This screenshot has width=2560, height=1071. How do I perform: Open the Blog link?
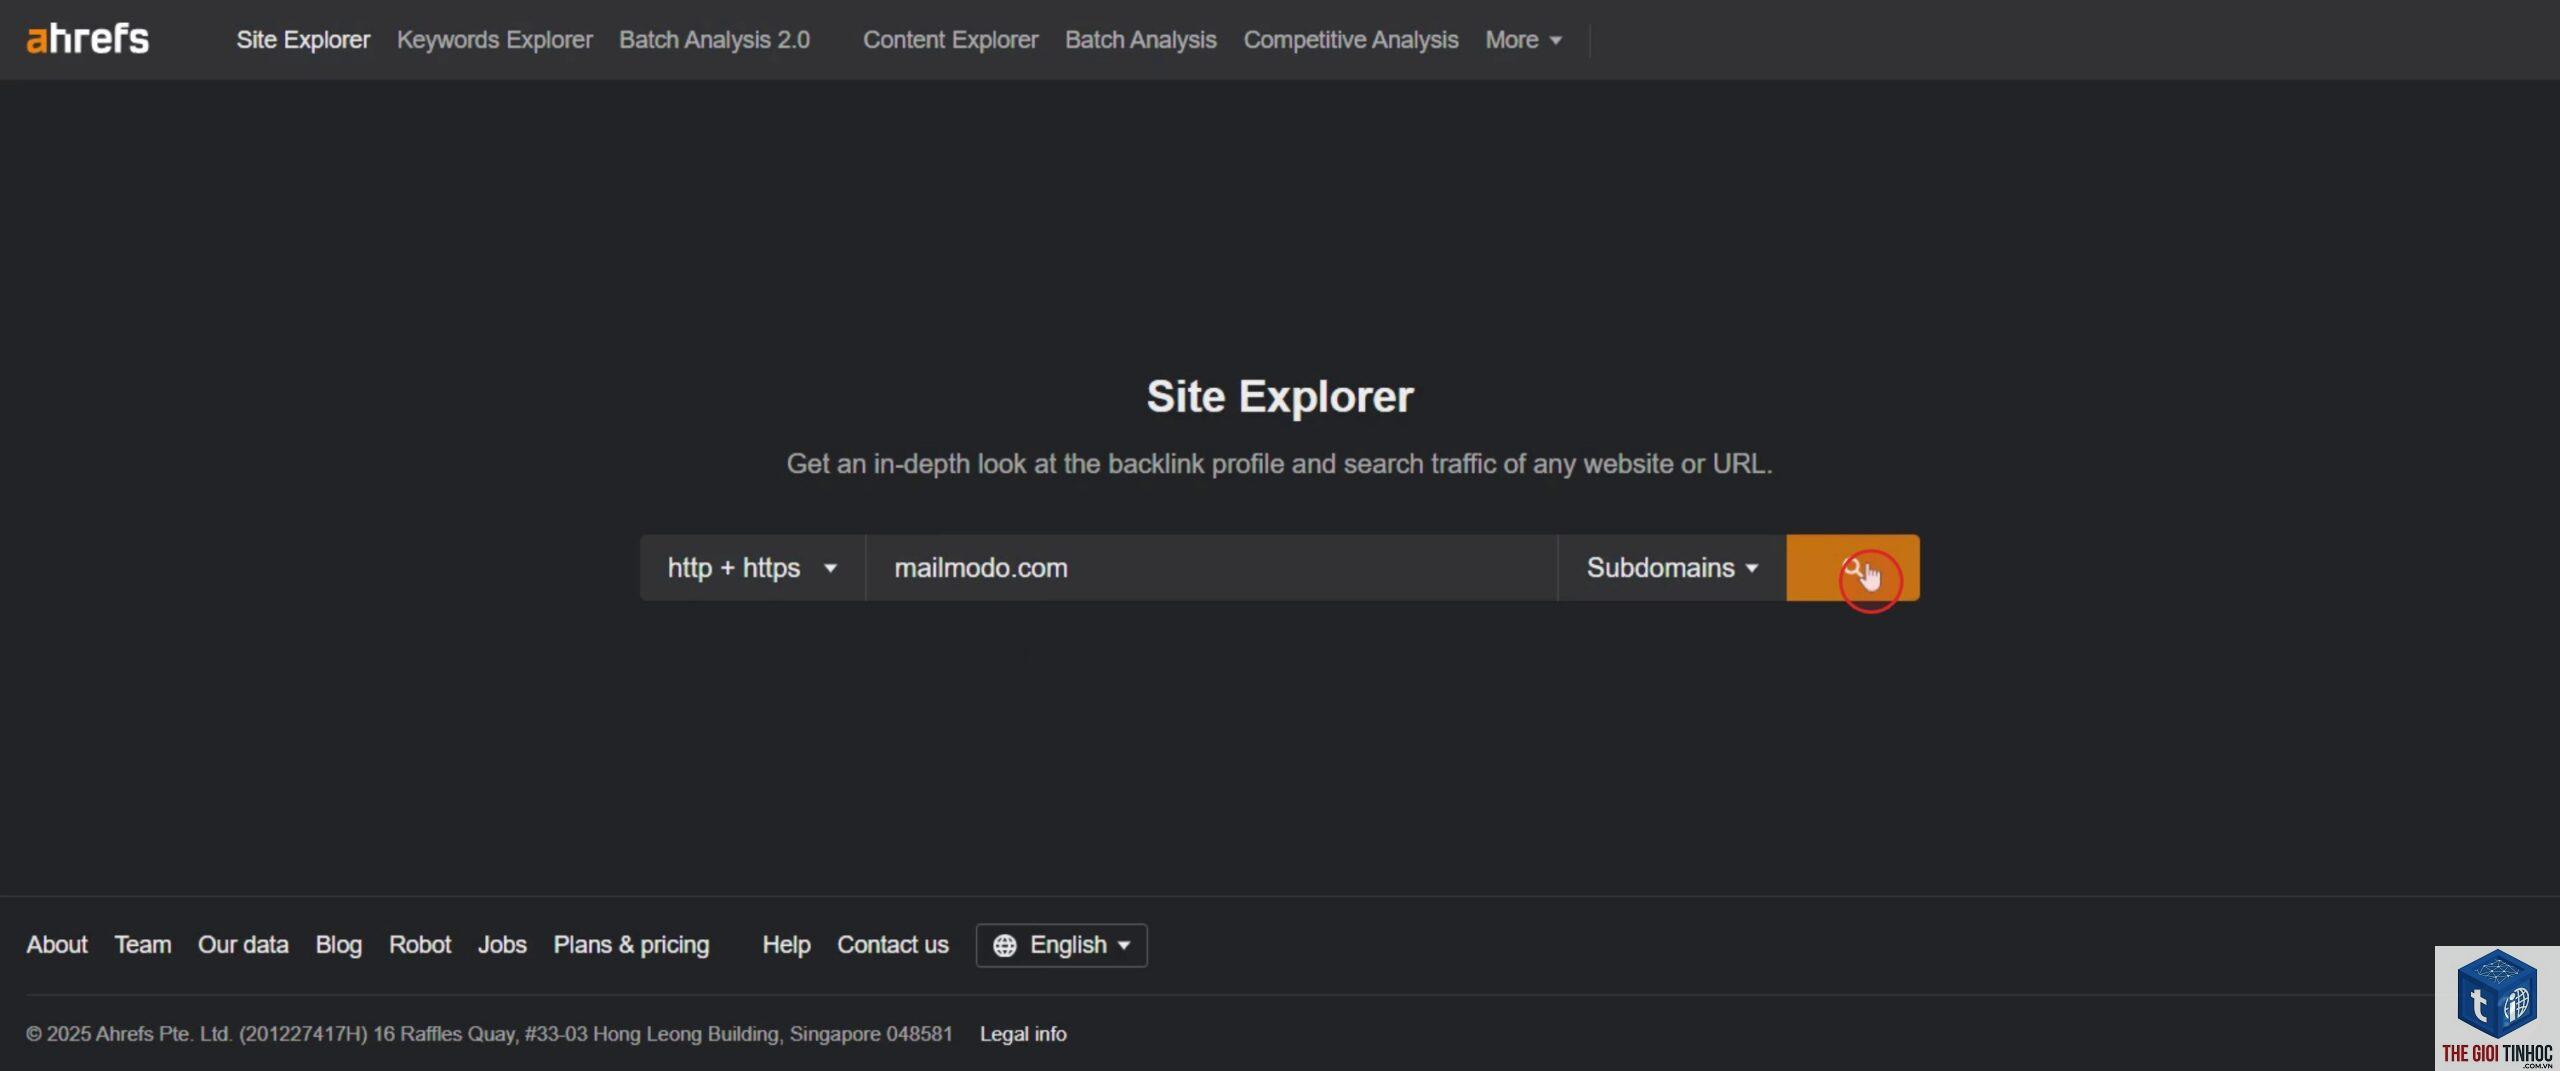click(x=339, y=945)
